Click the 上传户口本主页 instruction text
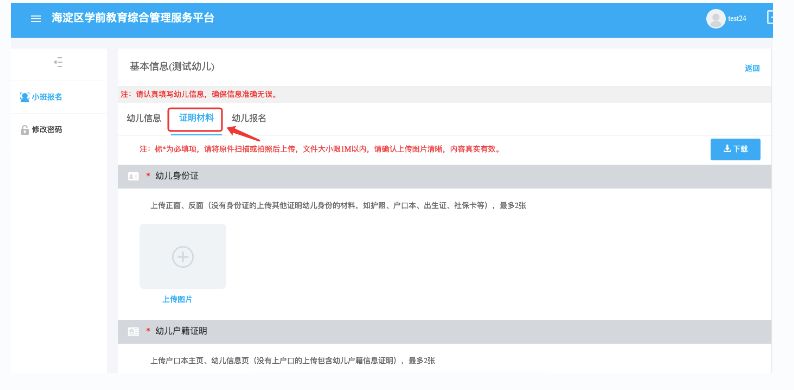 292,361
